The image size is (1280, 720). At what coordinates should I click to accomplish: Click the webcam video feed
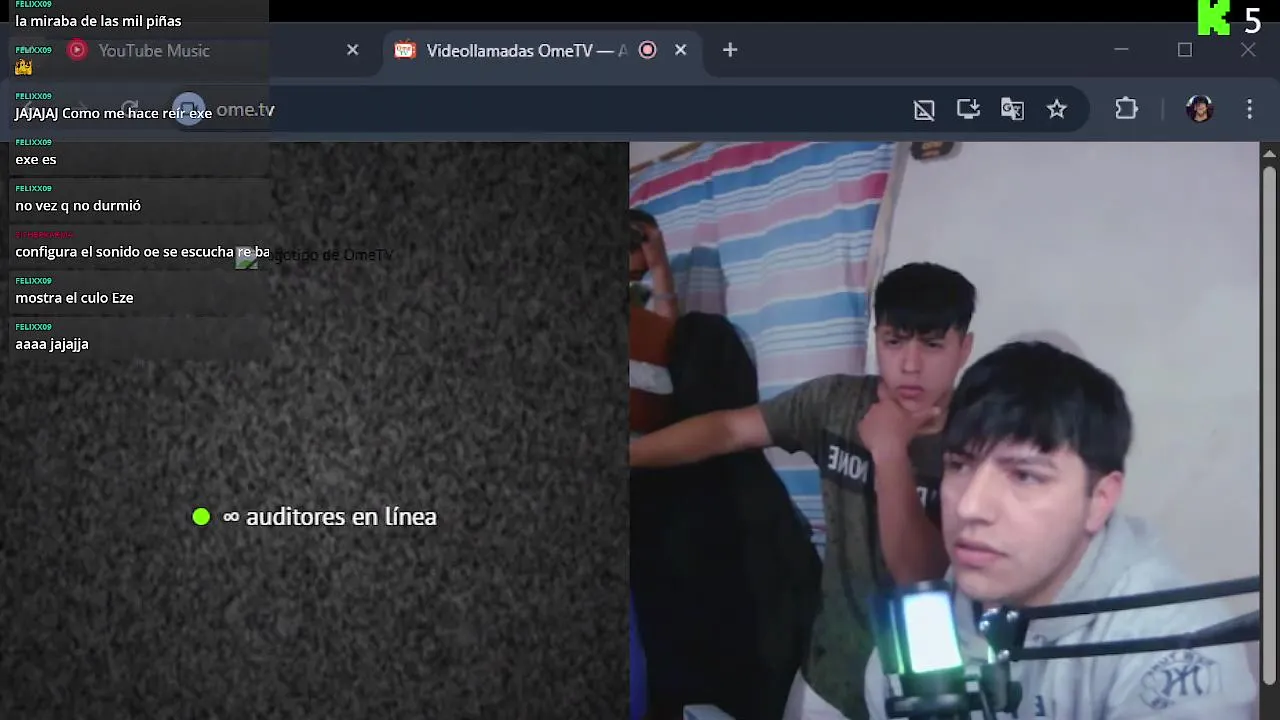click(x=944, y=431)
